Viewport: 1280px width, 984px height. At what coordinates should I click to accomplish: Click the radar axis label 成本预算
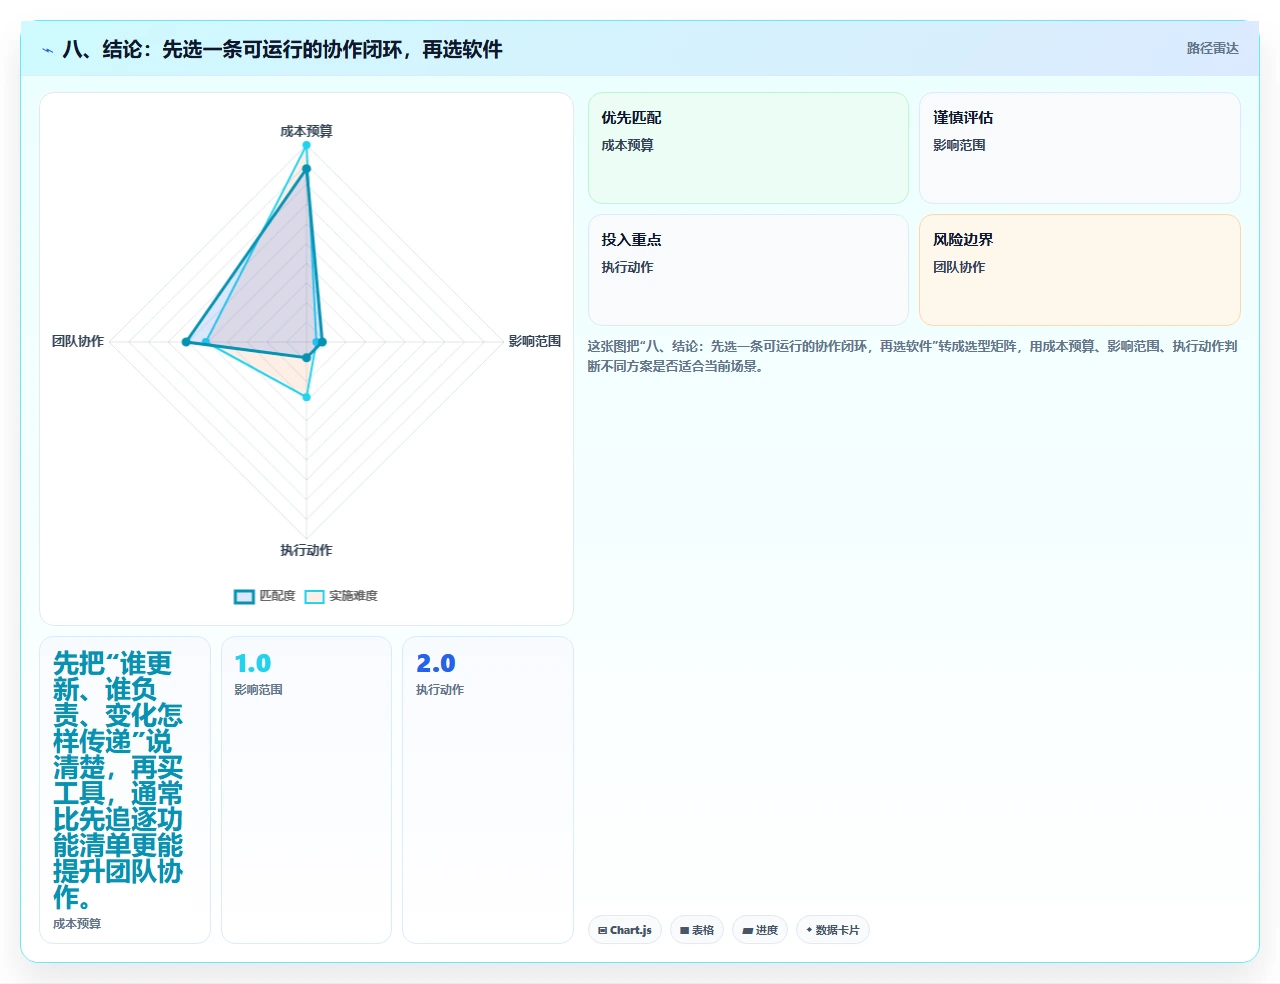coord(306,131)
